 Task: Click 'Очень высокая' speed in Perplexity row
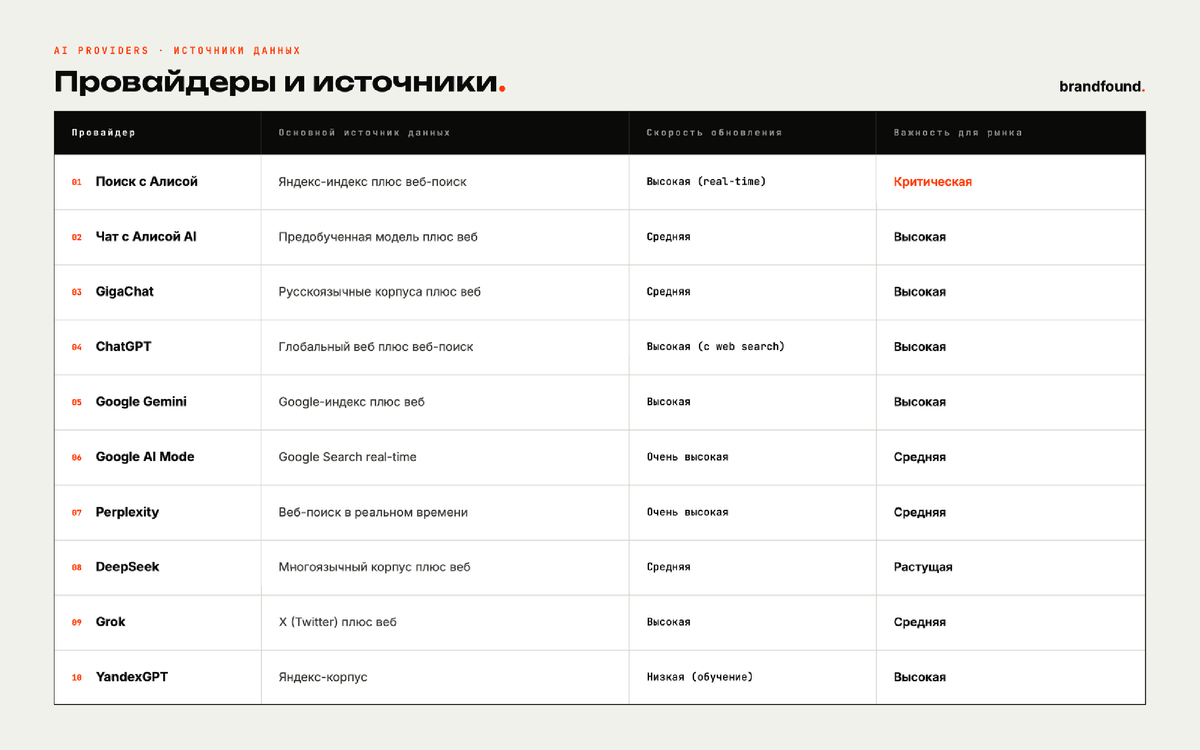pos(687,512)
